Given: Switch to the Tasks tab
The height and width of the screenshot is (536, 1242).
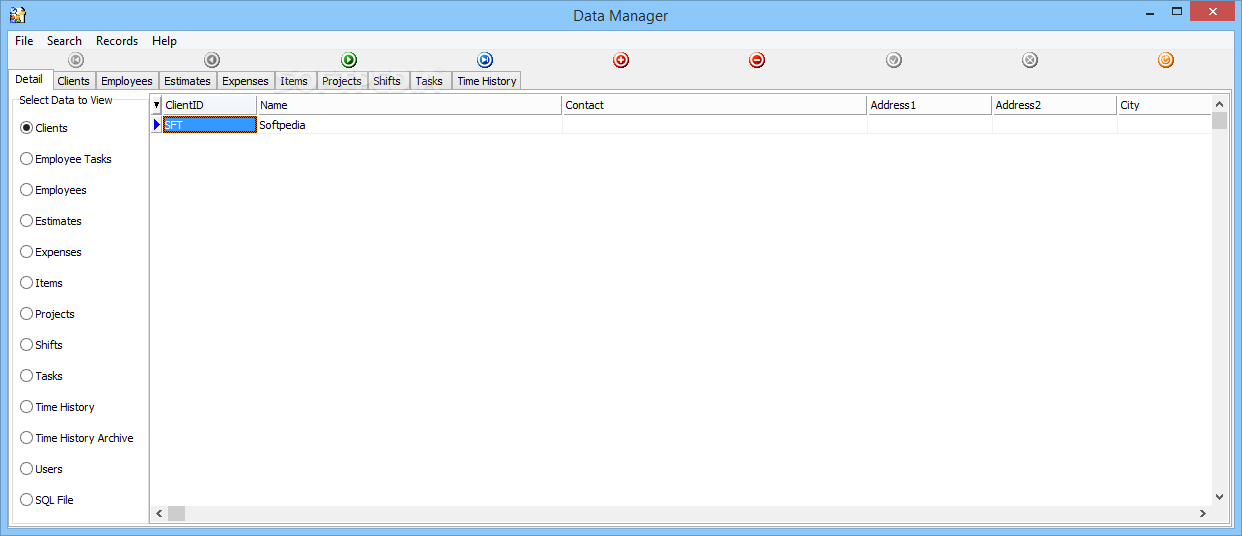Looking at the screenshot, I should [429, 81].
